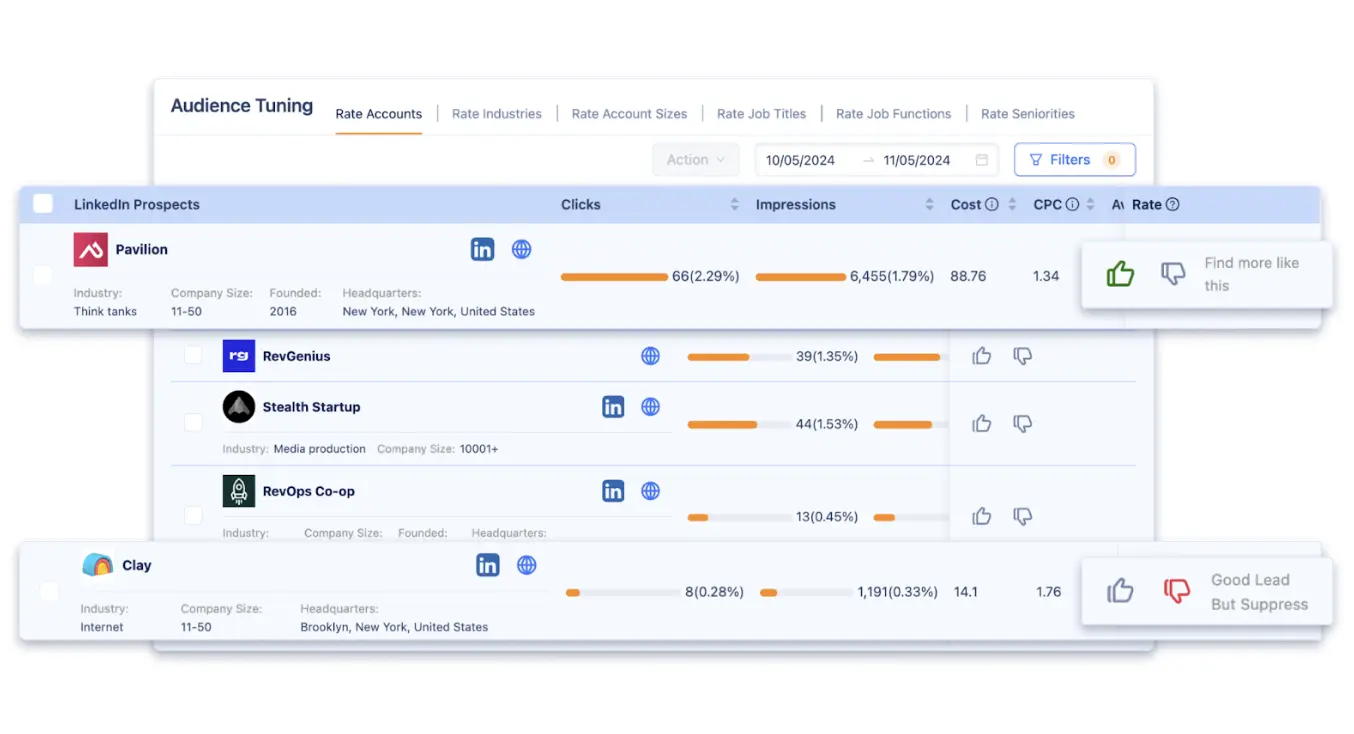This screenshot has height=734, width=1354.
Task: Toggle the select-all checkbox in header
Action: (x=43, y=204)
